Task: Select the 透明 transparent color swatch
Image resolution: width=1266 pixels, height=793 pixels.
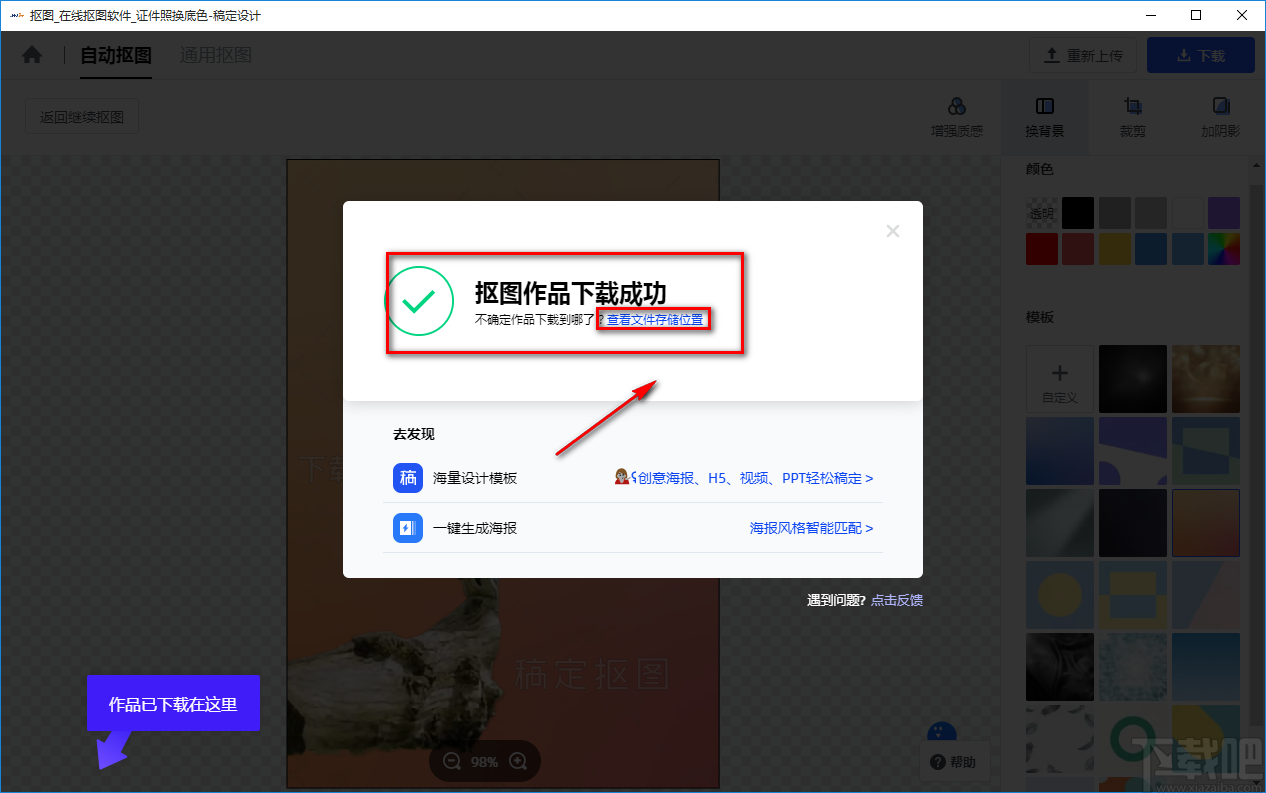Action: pyautogui.click(x=1042, y=213)
